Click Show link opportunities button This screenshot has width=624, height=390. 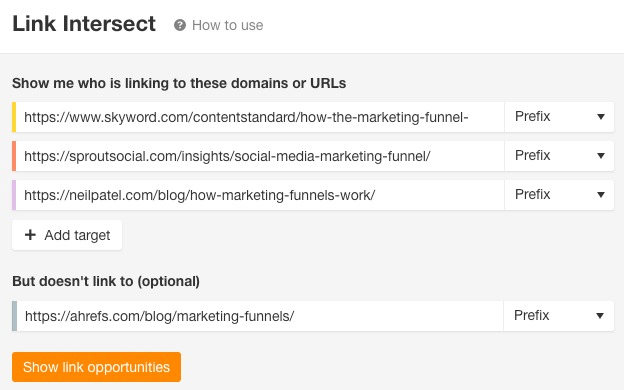pos(96,367)
